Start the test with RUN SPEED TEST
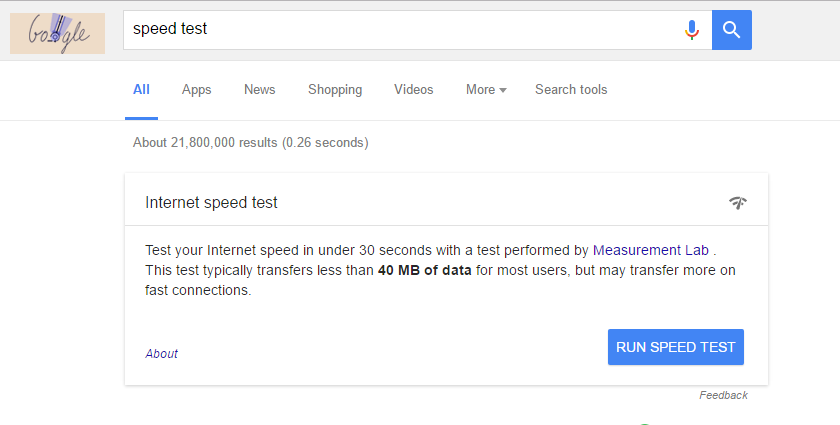The height and width of the screenshot is (425, 840). tap(676, 347)
